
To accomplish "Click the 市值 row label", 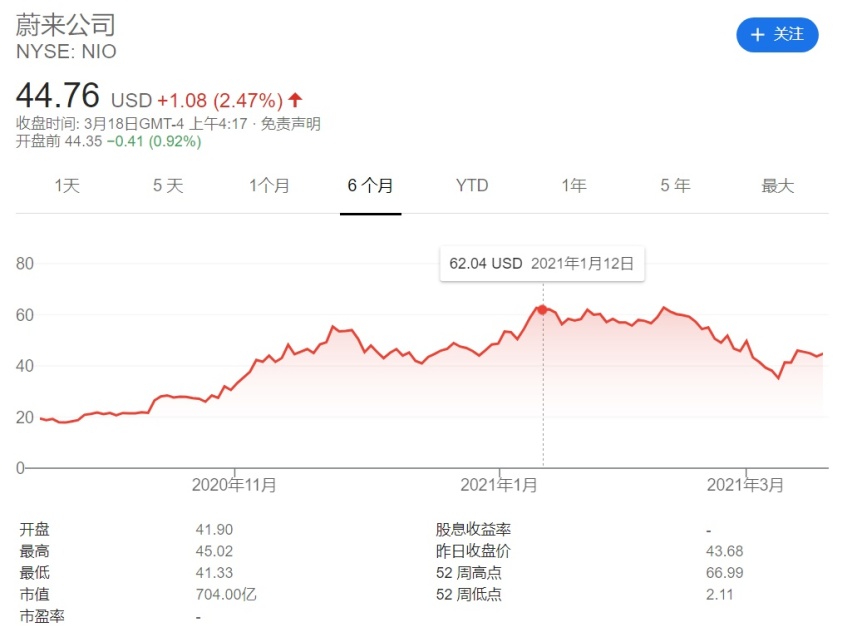I will click(x=34, y=595).
